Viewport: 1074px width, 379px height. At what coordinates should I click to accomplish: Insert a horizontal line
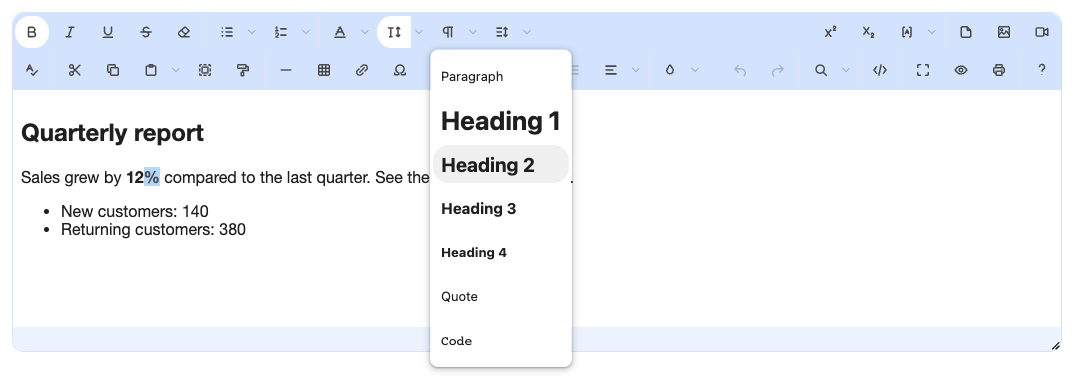tap(286, 70)
